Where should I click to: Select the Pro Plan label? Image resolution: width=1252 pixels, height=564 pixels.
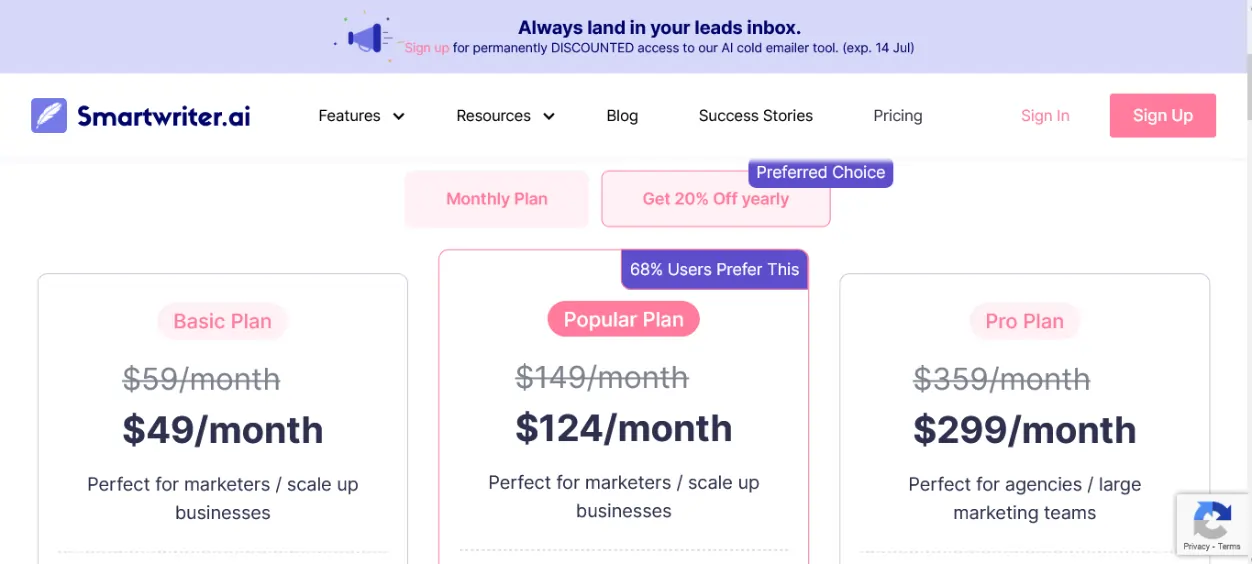1024,321
